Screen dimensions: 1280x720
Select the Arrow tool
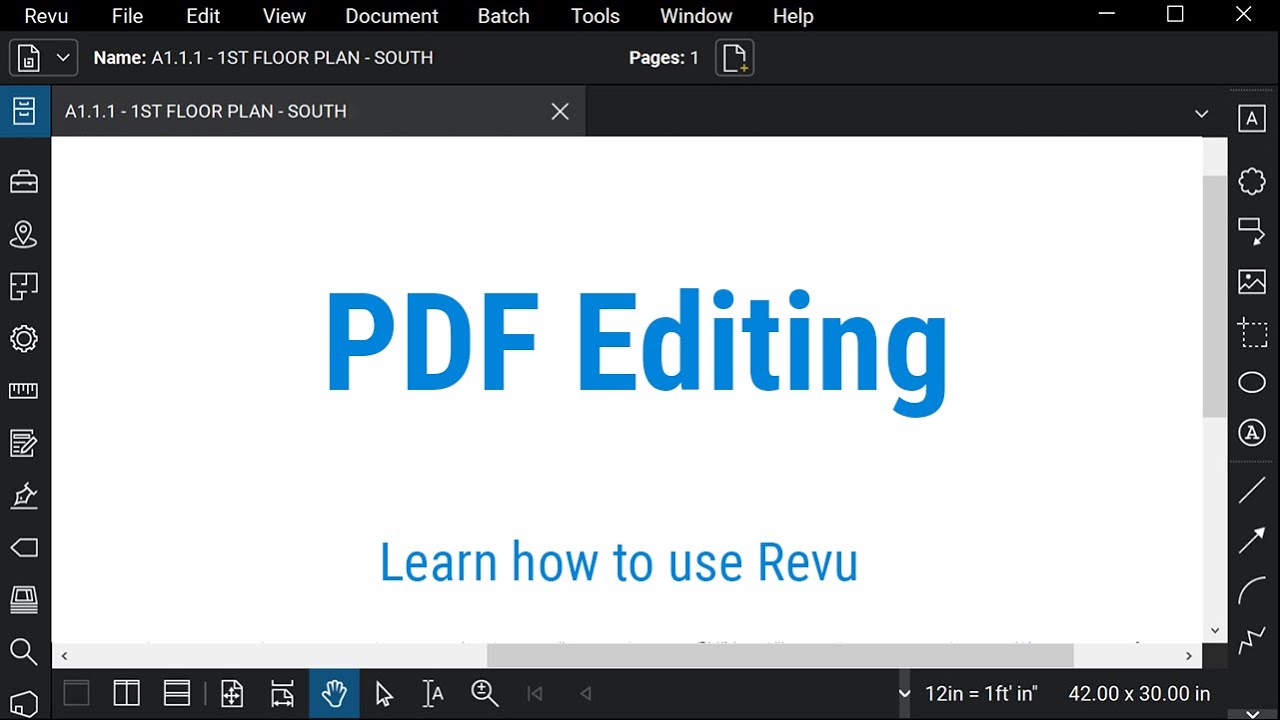pyautogui.click(x=1252, y=541)
